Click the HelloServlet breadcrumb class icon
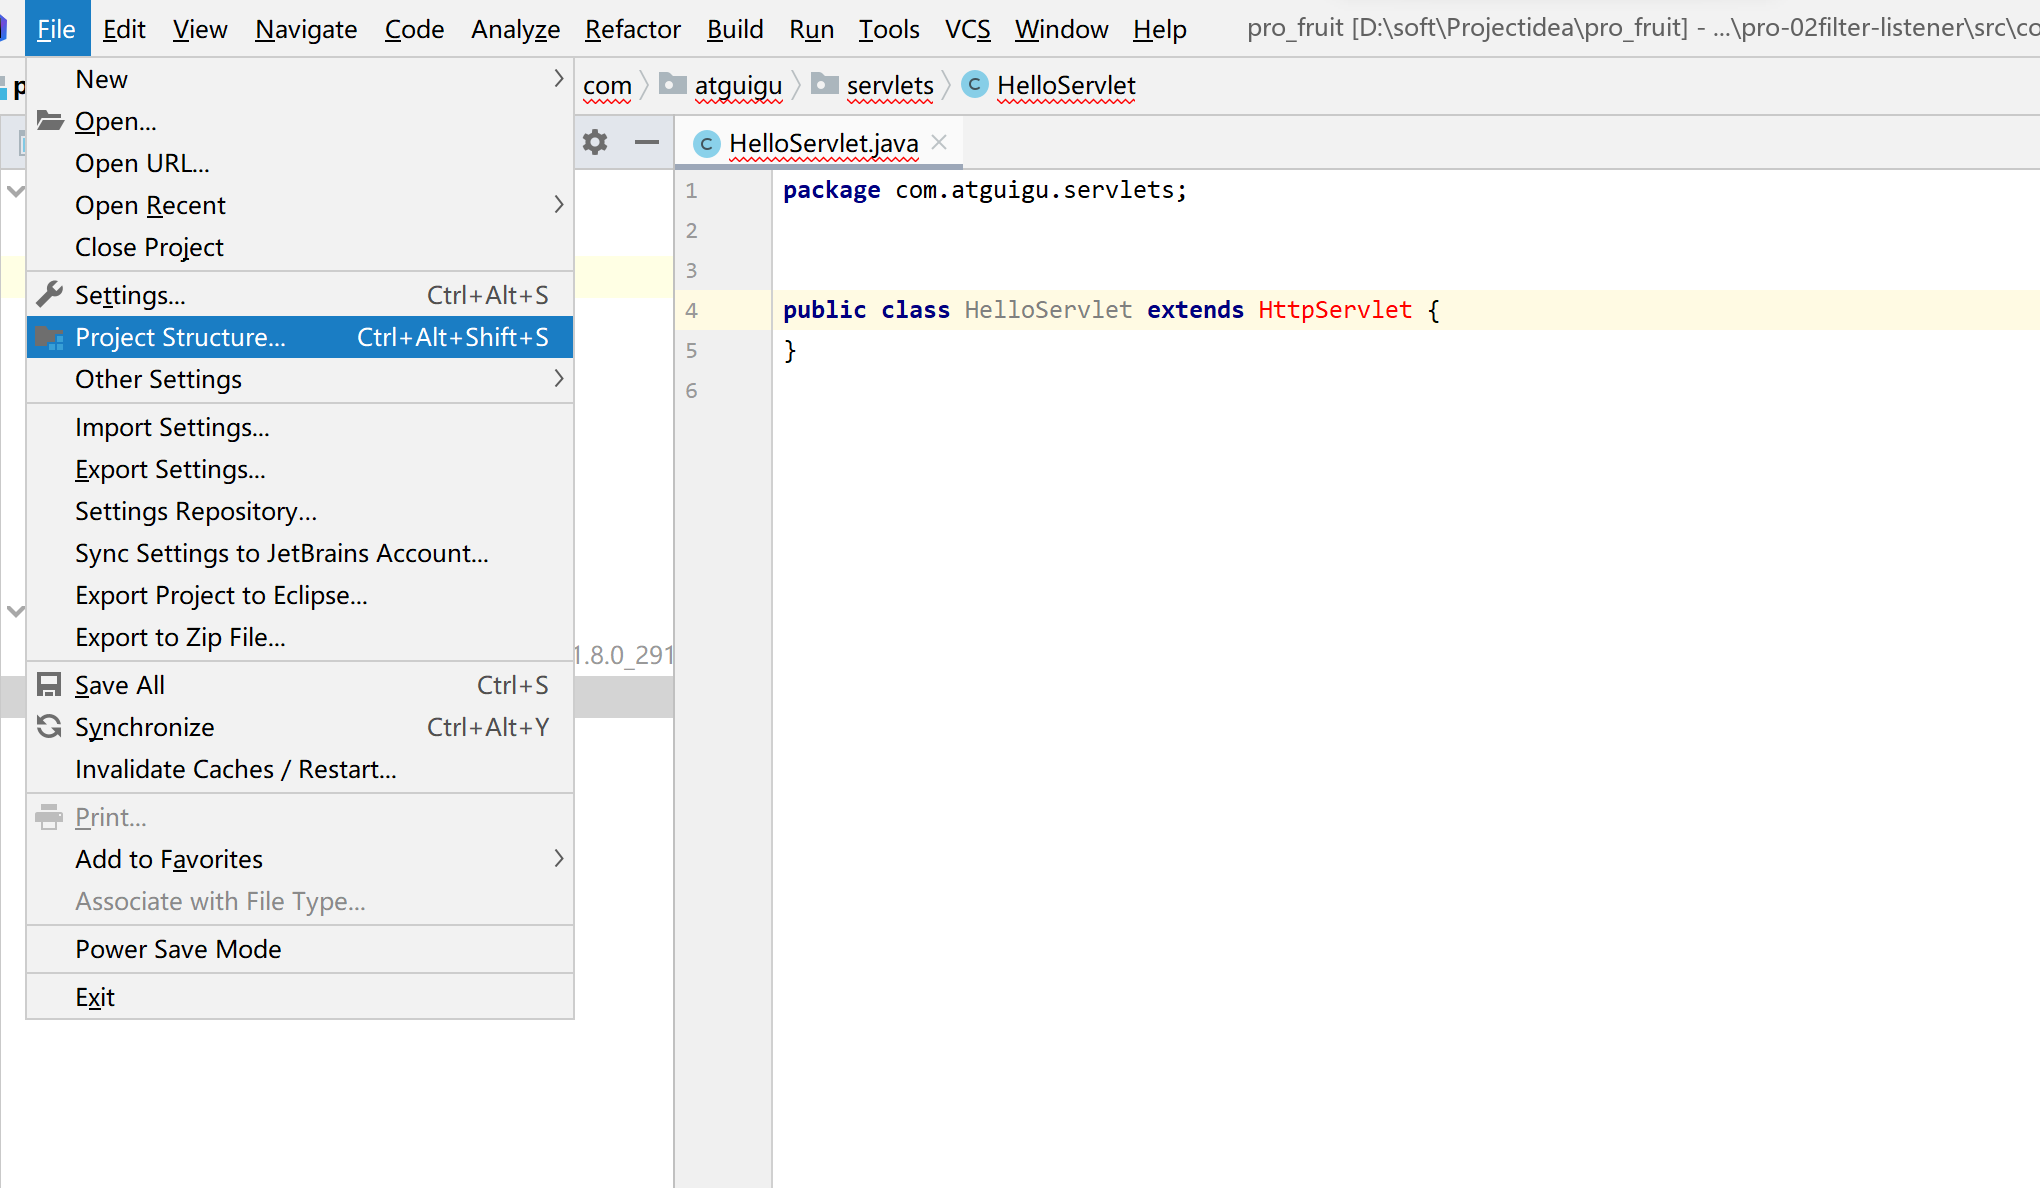 (975, 85)
